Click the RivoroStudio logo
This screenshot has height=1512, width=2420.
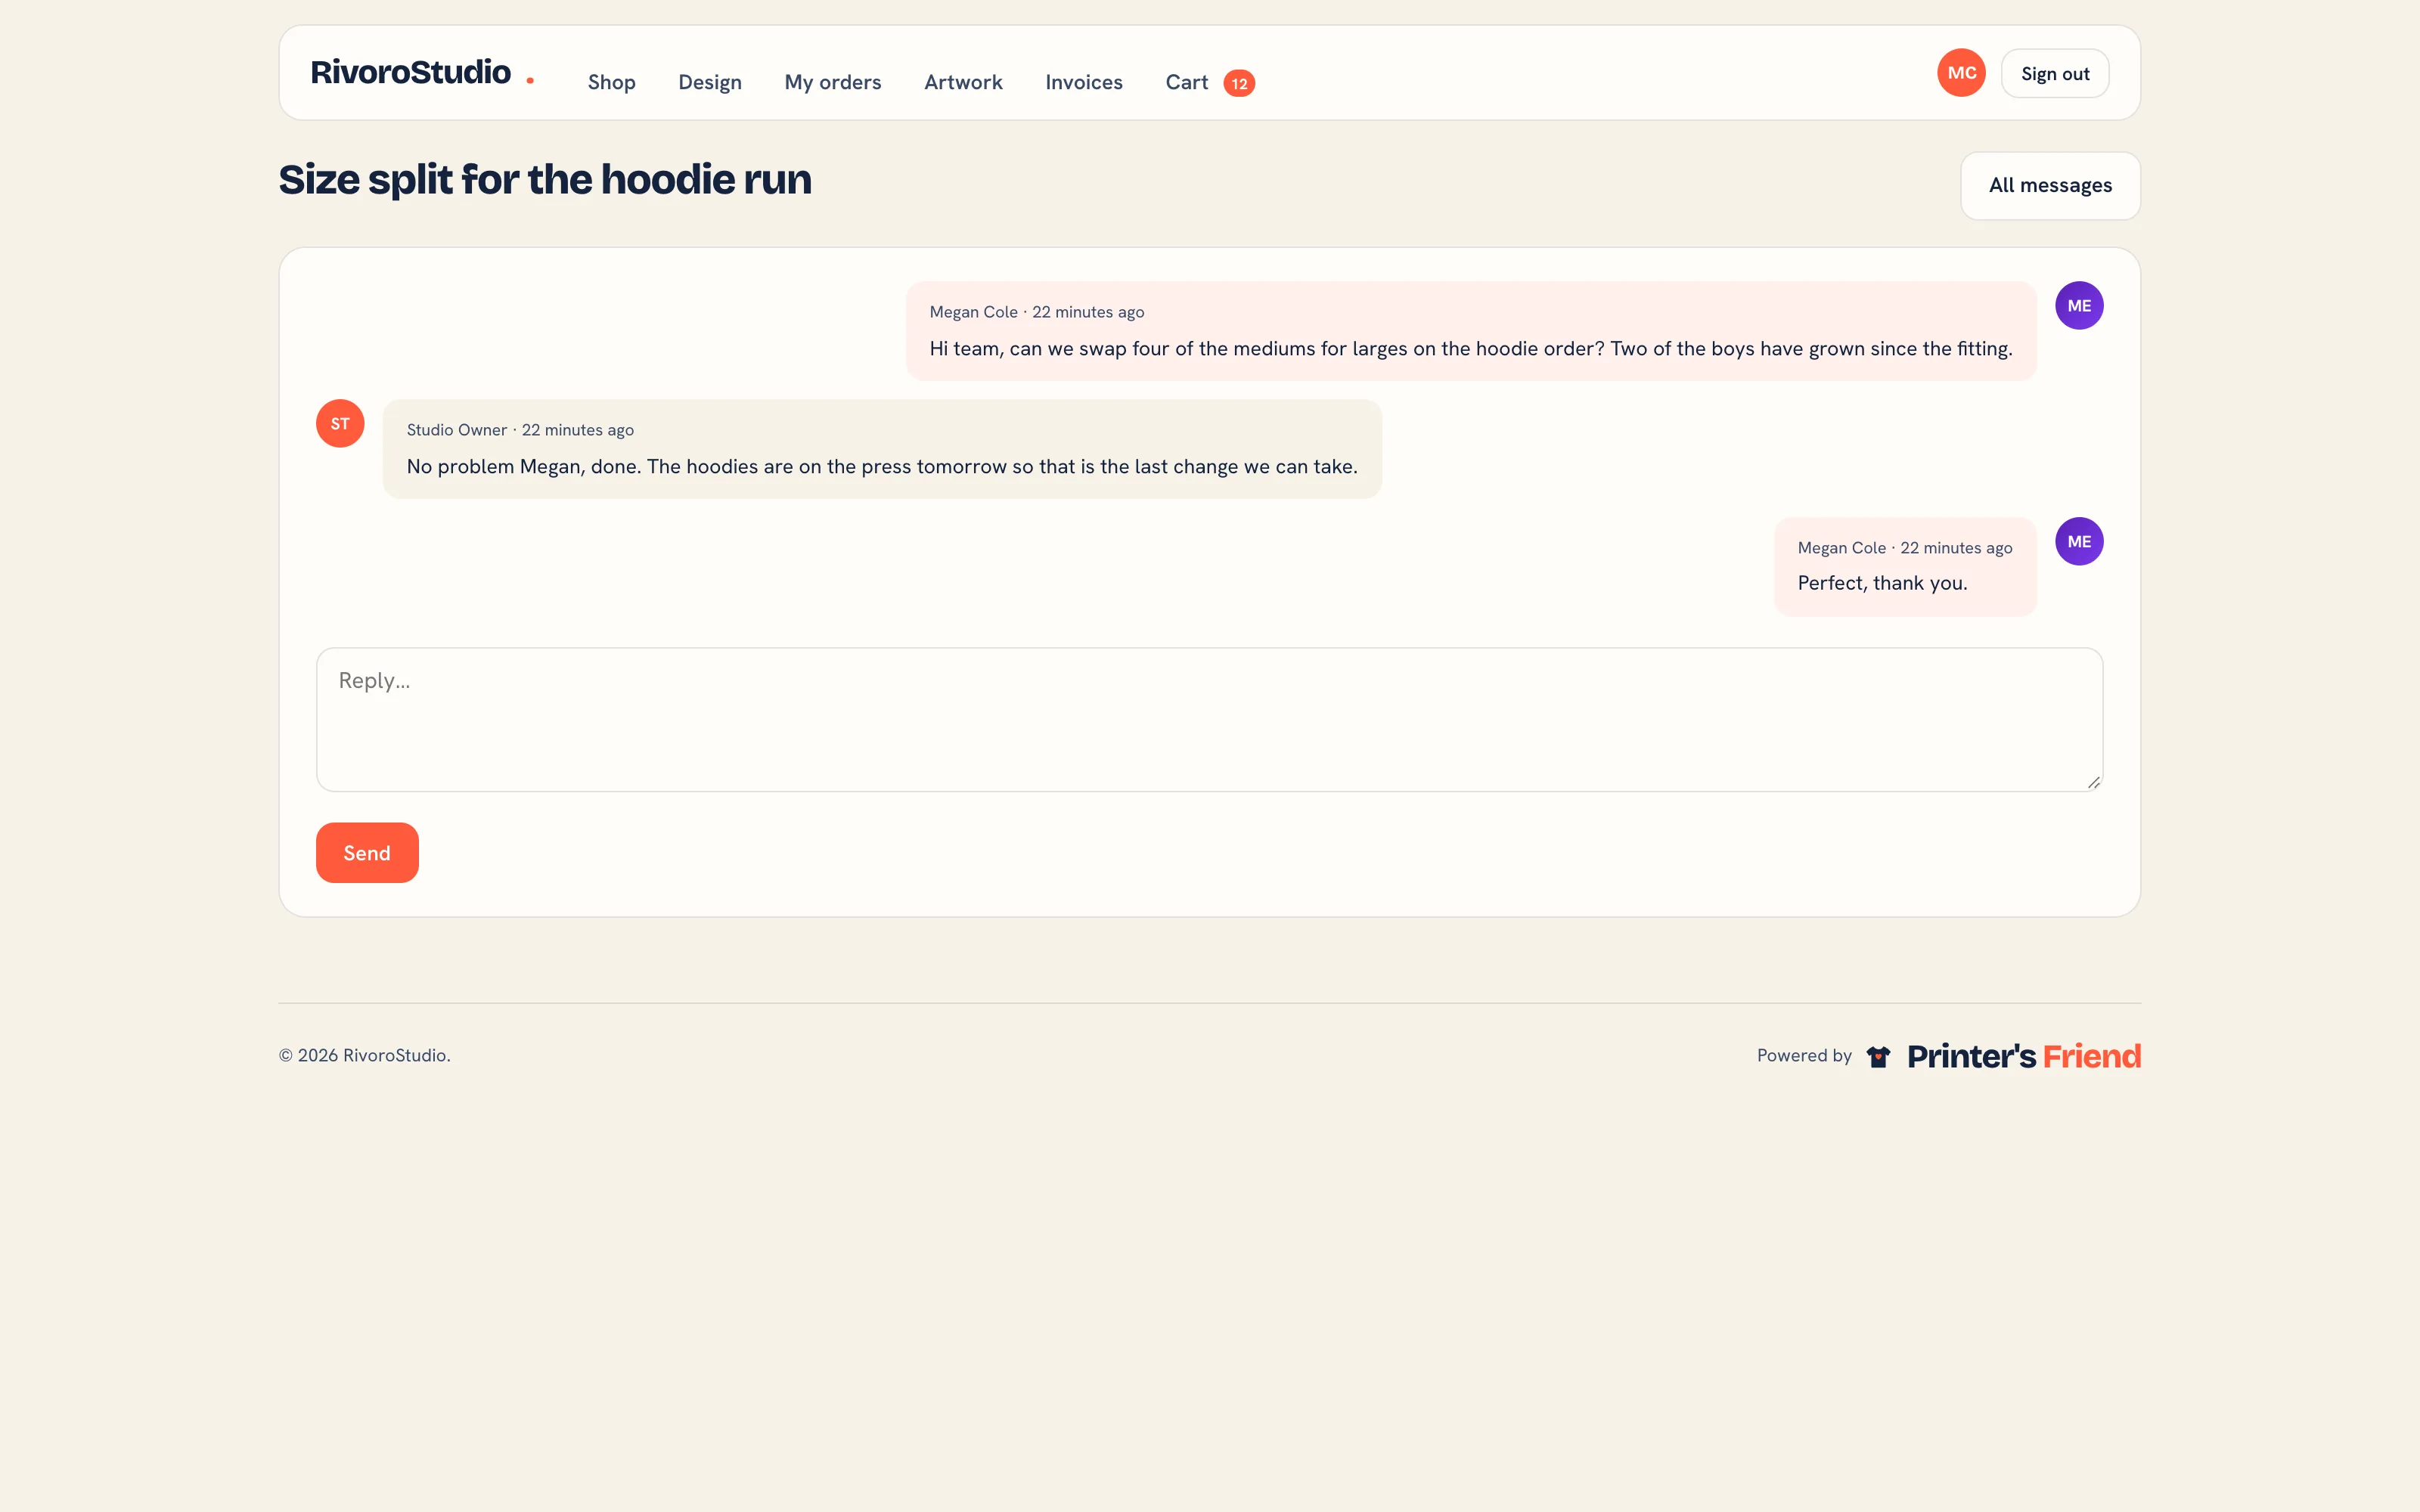422,73
